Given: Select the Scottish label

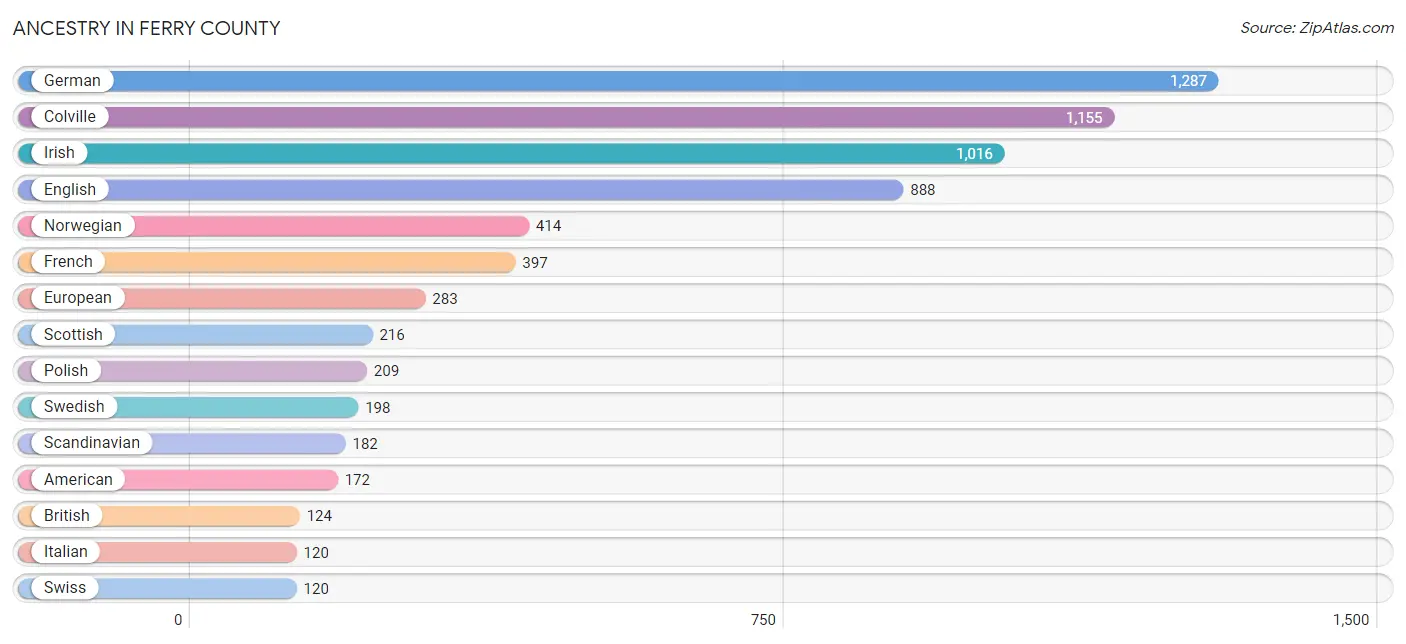Looking at the screenshot, I should click(73, 335).
